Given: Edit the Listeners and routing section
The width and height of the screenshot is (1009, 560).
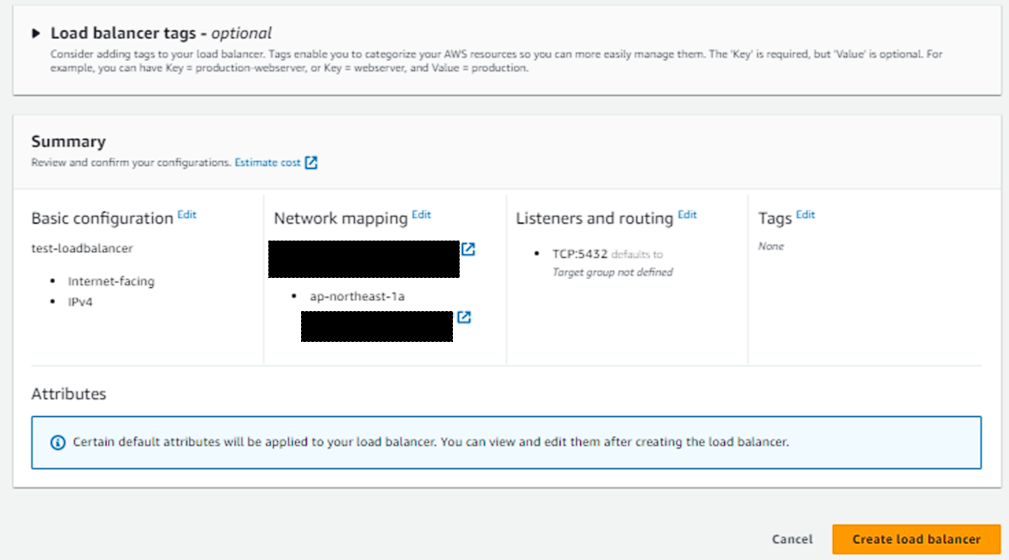Looking at the screenshot, I should [687, 215].
